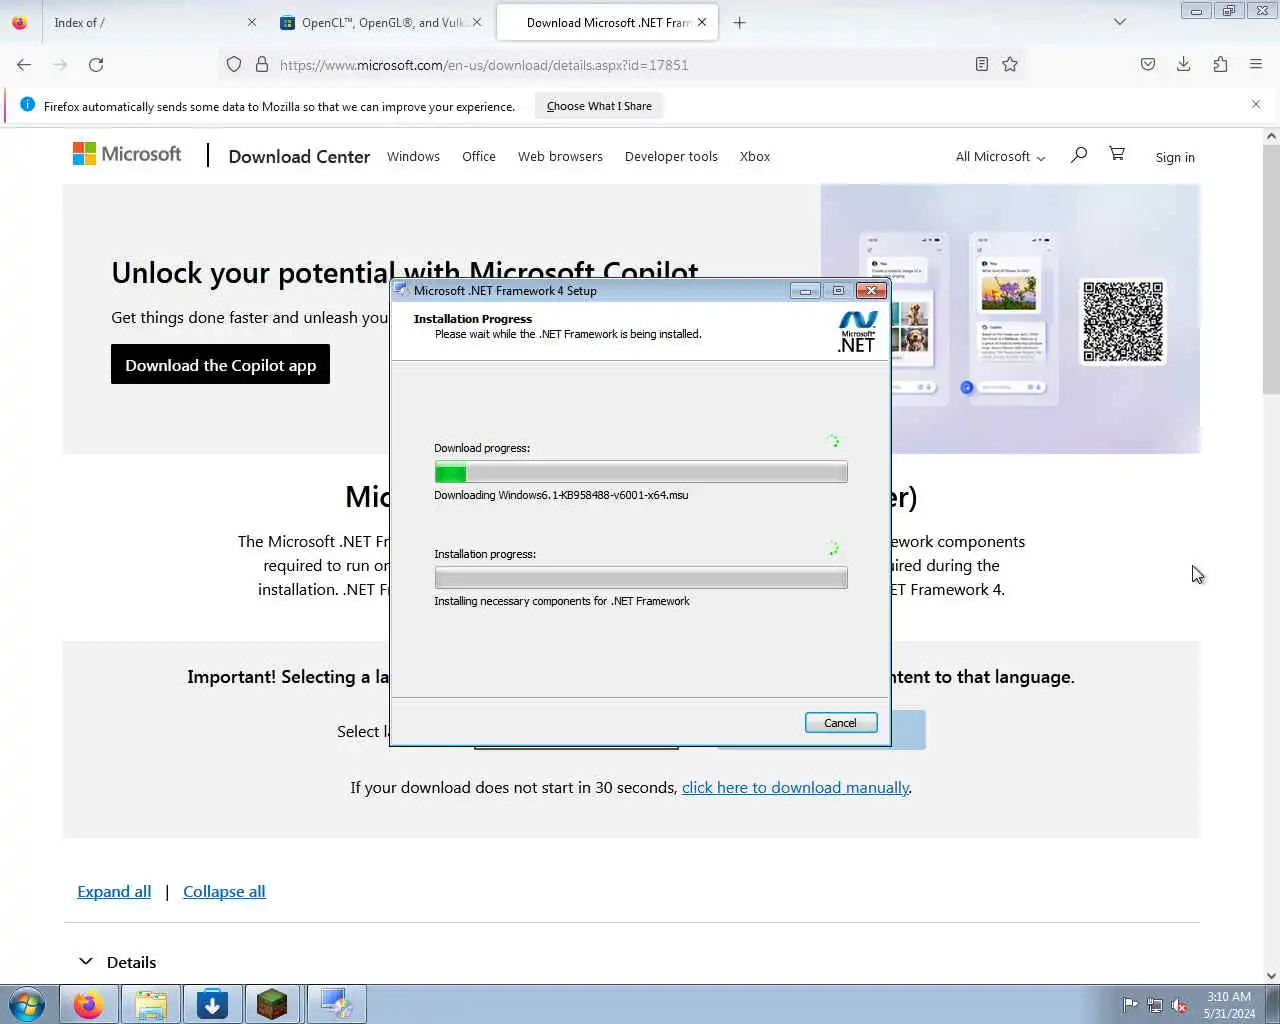Click the muted volume tray icon
1280x1024 pixels.
tap(1180, 1005)
